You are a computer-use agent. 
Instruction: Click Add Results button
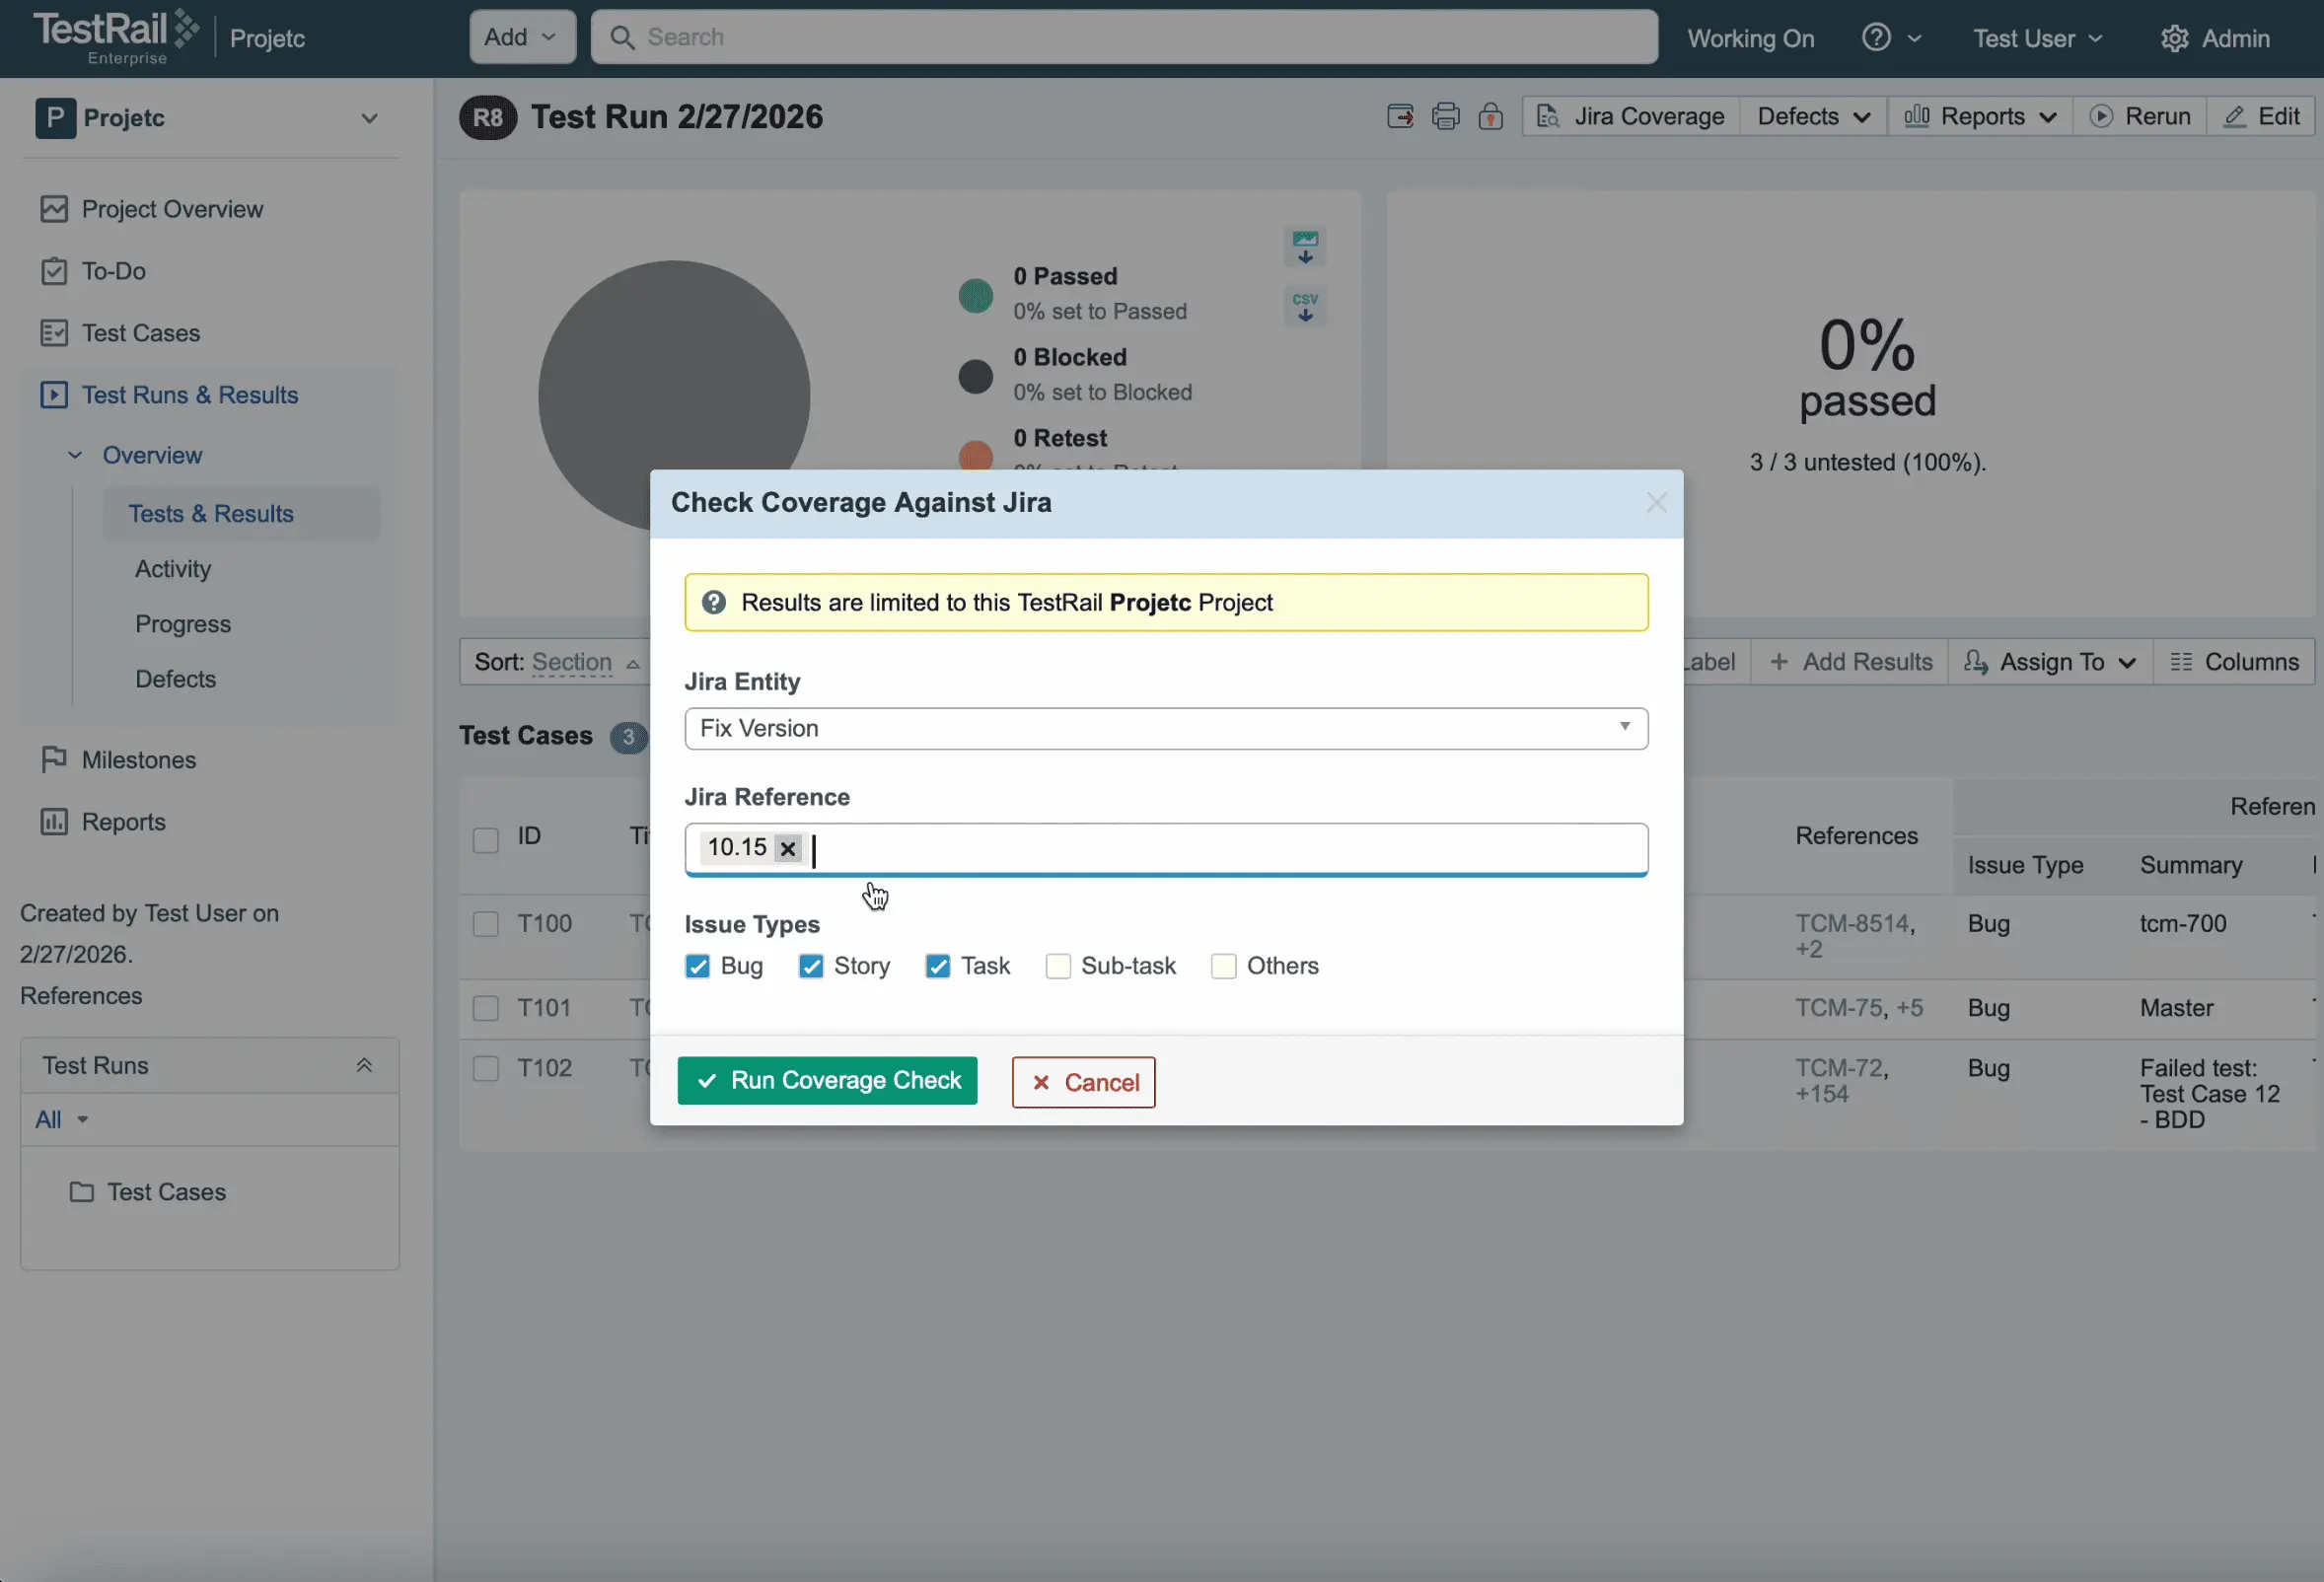pyautogui.click(x=1850, y=662)
